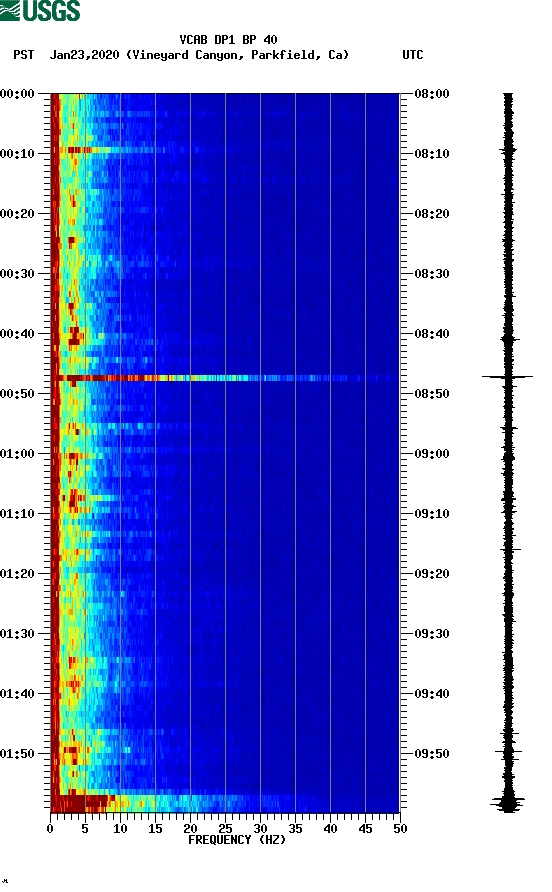Click the location text '(Vineyard Canyon, Parkfield, Ca)'
This screenshot has height=892, width=552.
pos(237,55)
